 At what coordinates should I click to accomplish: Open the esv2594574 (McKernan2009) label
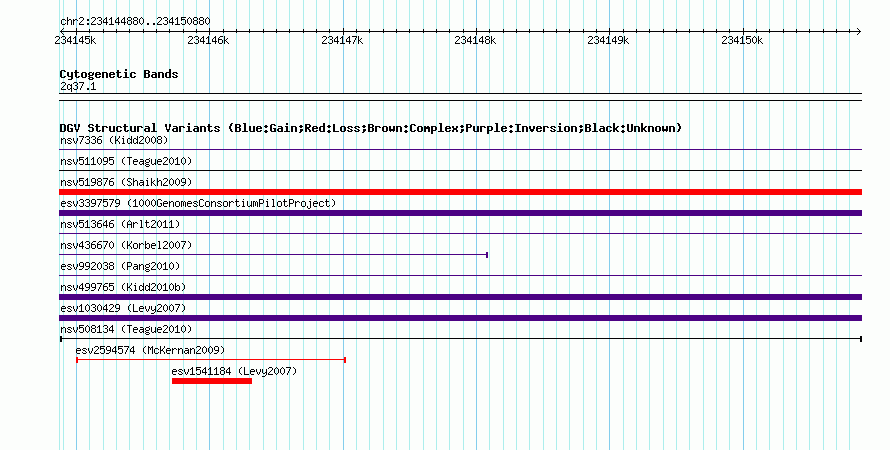[x=150, y=350]
